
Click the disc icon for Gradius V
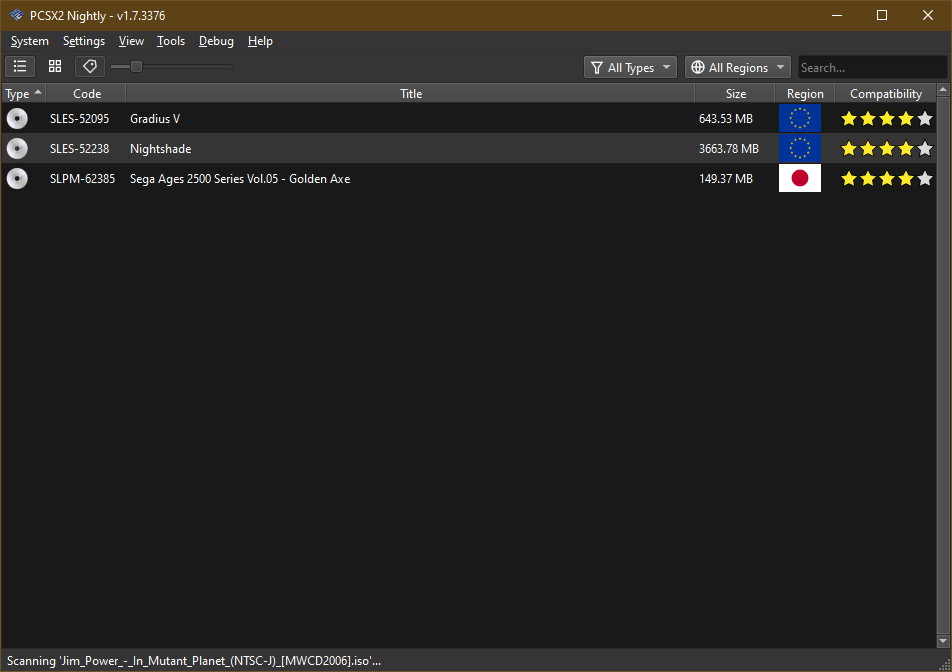tap(17, 118)
